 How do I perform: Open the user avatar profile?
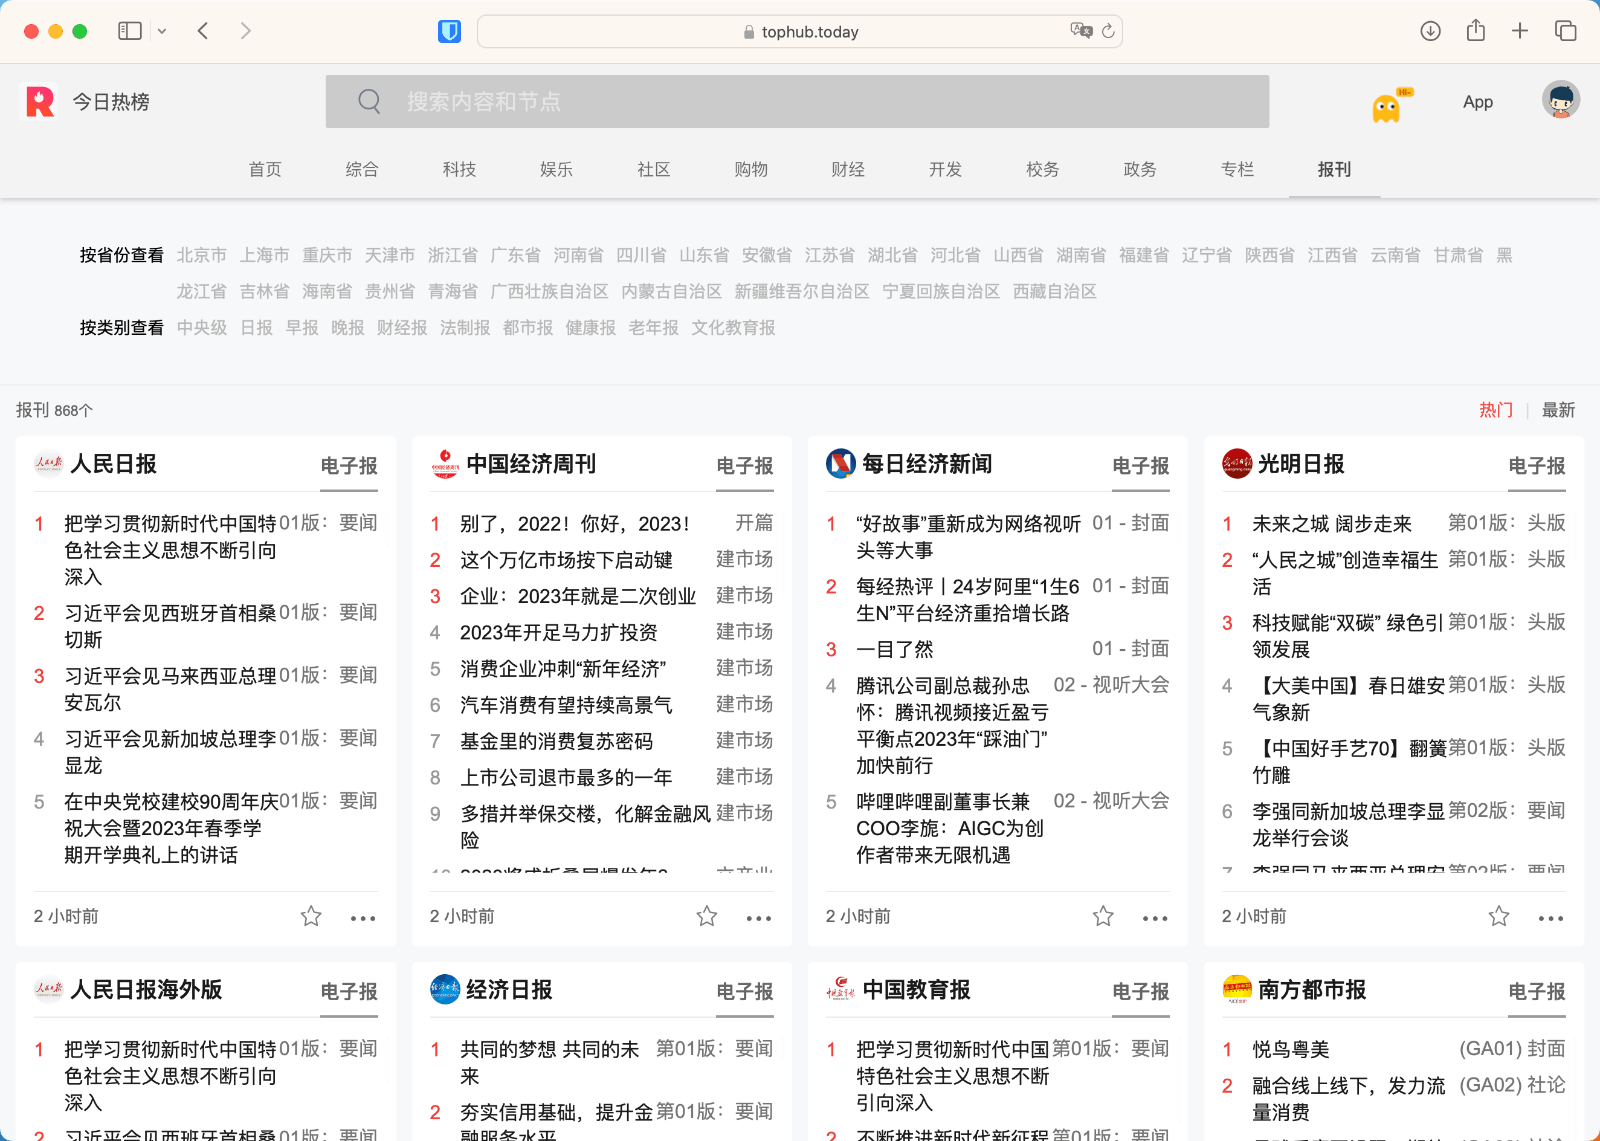[x=1560, y=100]
